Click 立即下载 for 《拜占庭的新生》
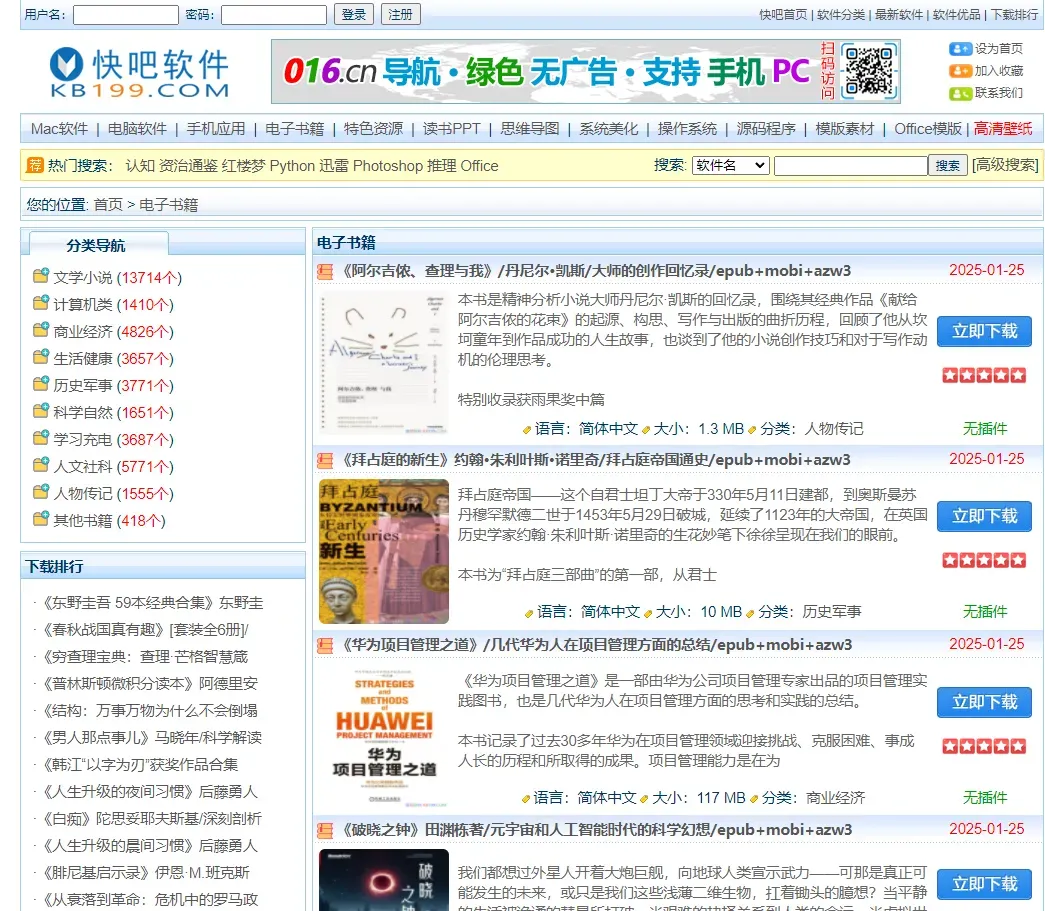This screenshot has height=911, width=1045. click(984, 516)
